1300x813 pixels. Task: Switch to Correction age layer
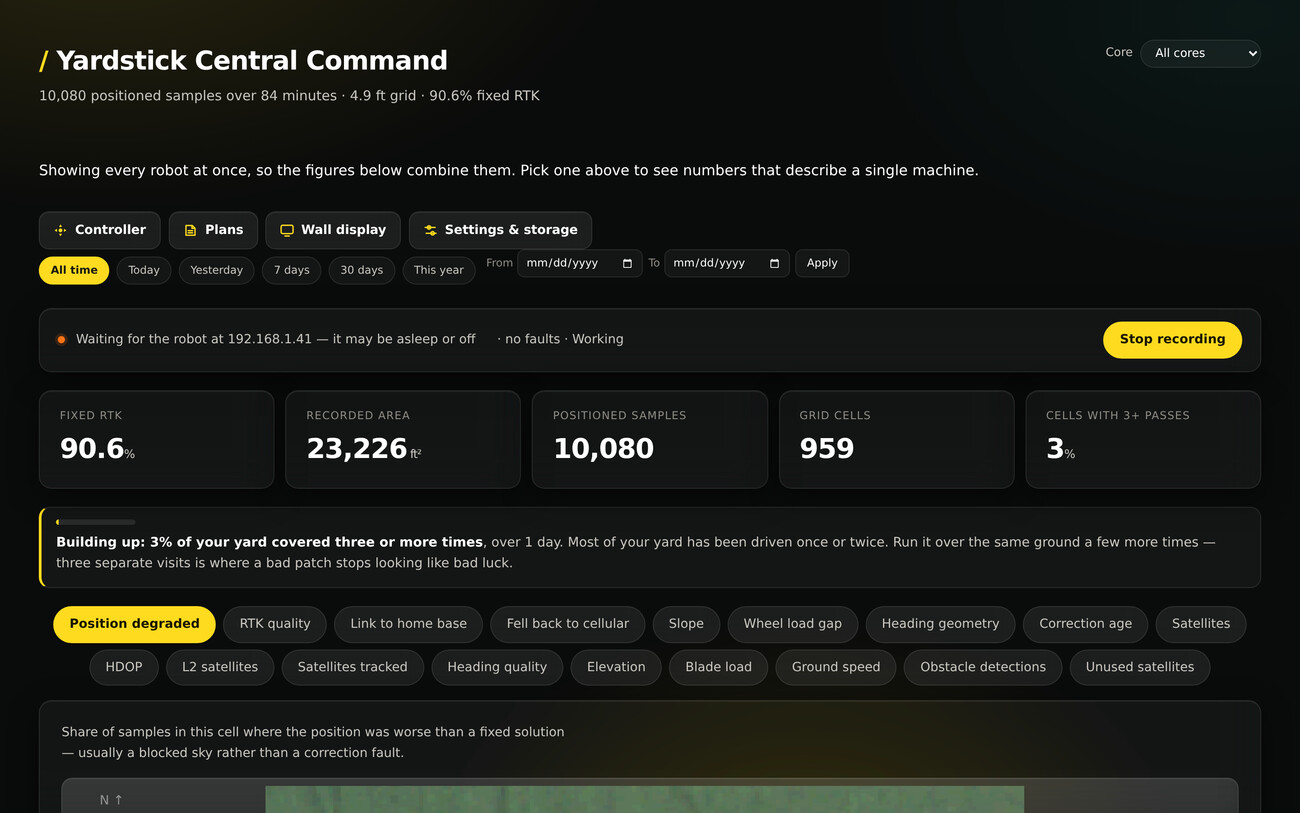(x=1085, y=624)
